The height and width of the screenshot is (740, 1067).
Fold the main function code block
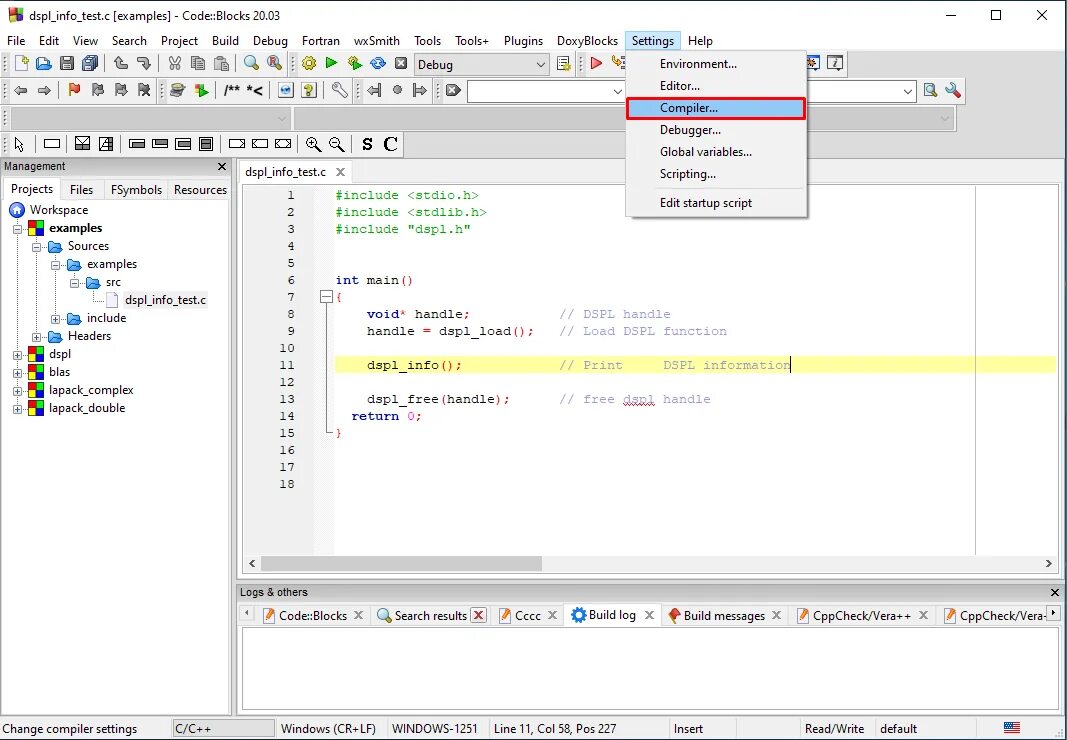click(x=326, y=297)
